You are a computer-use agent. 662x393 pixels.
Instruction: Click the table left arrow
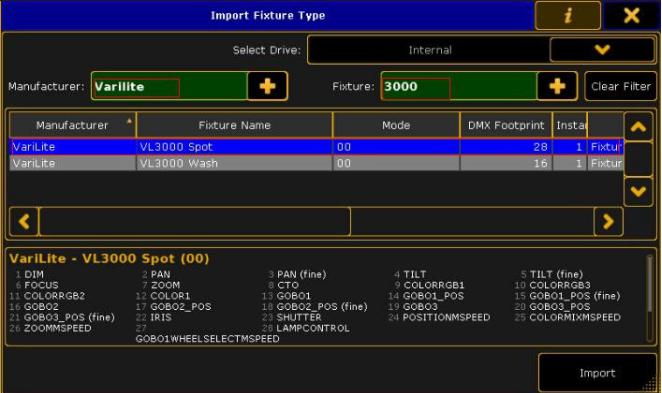24,221
